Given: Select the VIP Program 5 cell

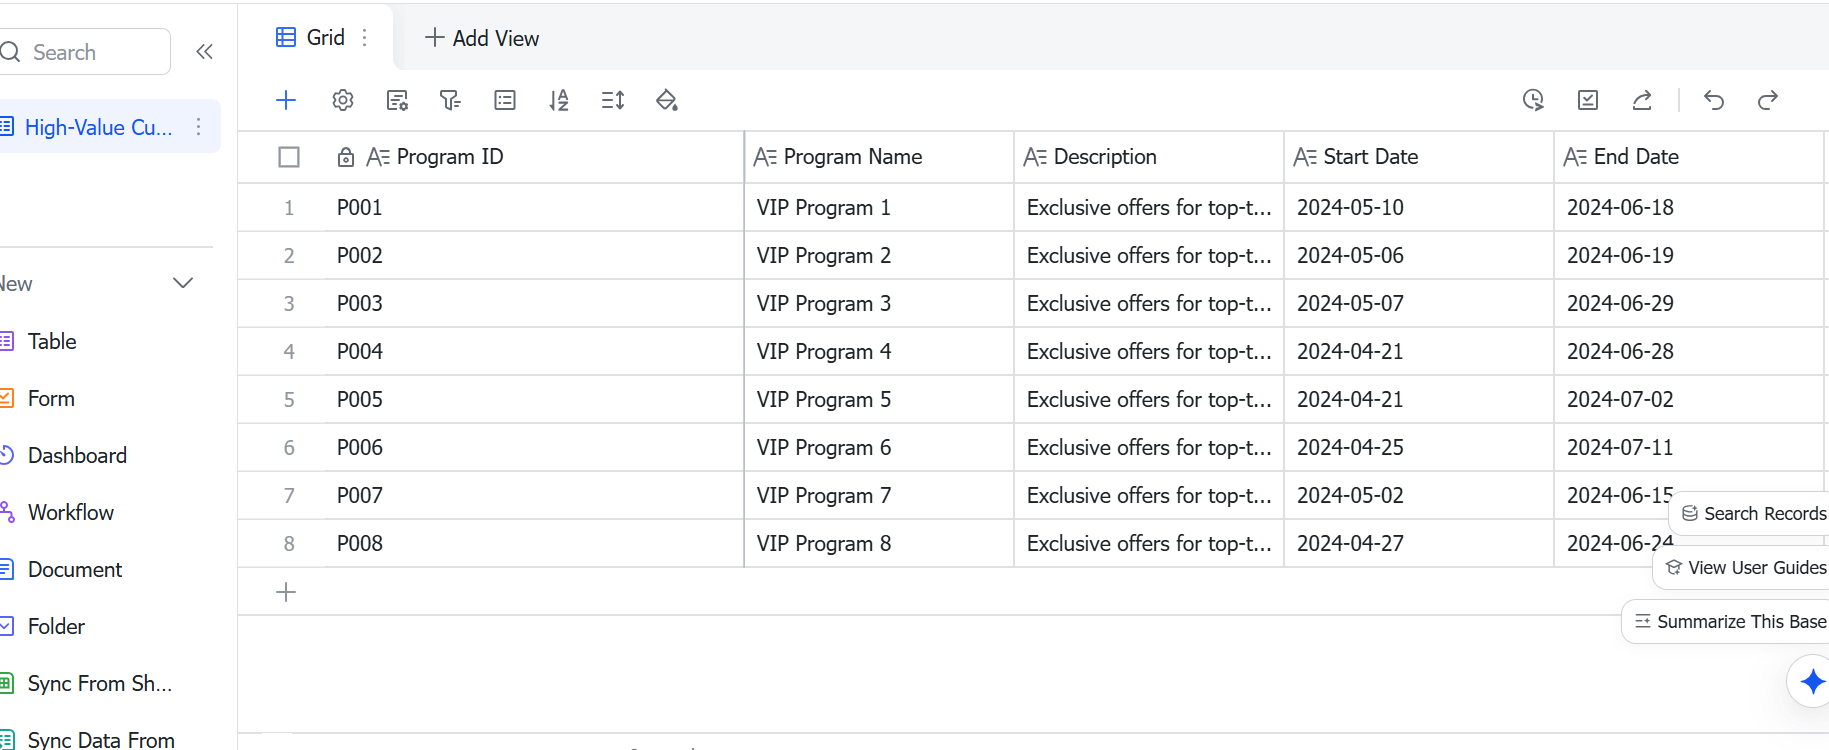Looking at the screenshot, I should pyautogui.click(x=879, y=399).
